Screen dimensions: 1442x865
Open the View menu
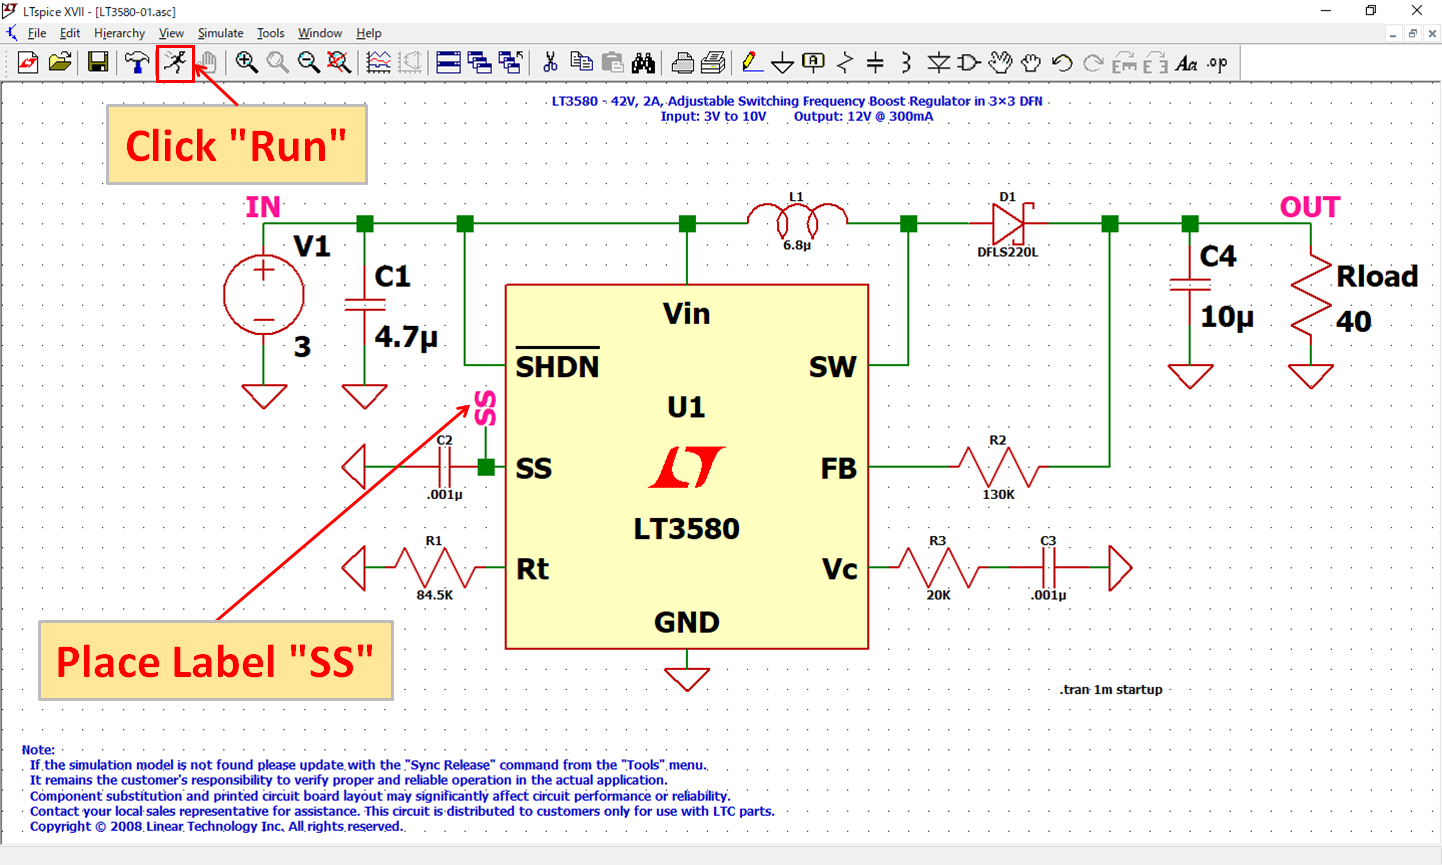click(171, 33)
